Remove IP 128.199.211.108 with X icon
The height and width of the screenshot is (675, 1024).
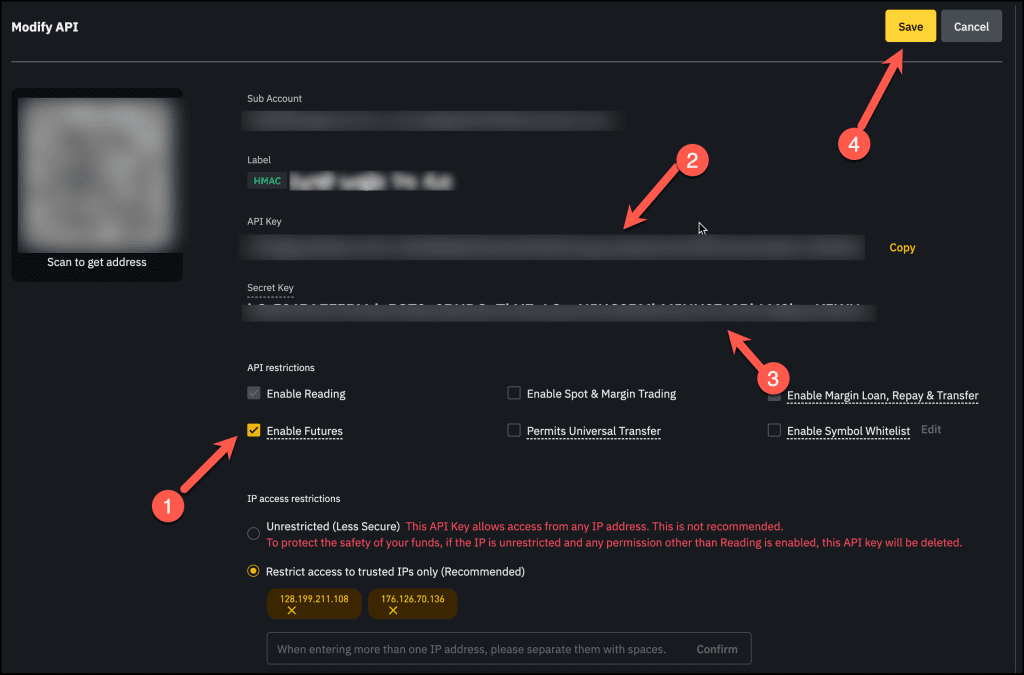click(292, 610)
